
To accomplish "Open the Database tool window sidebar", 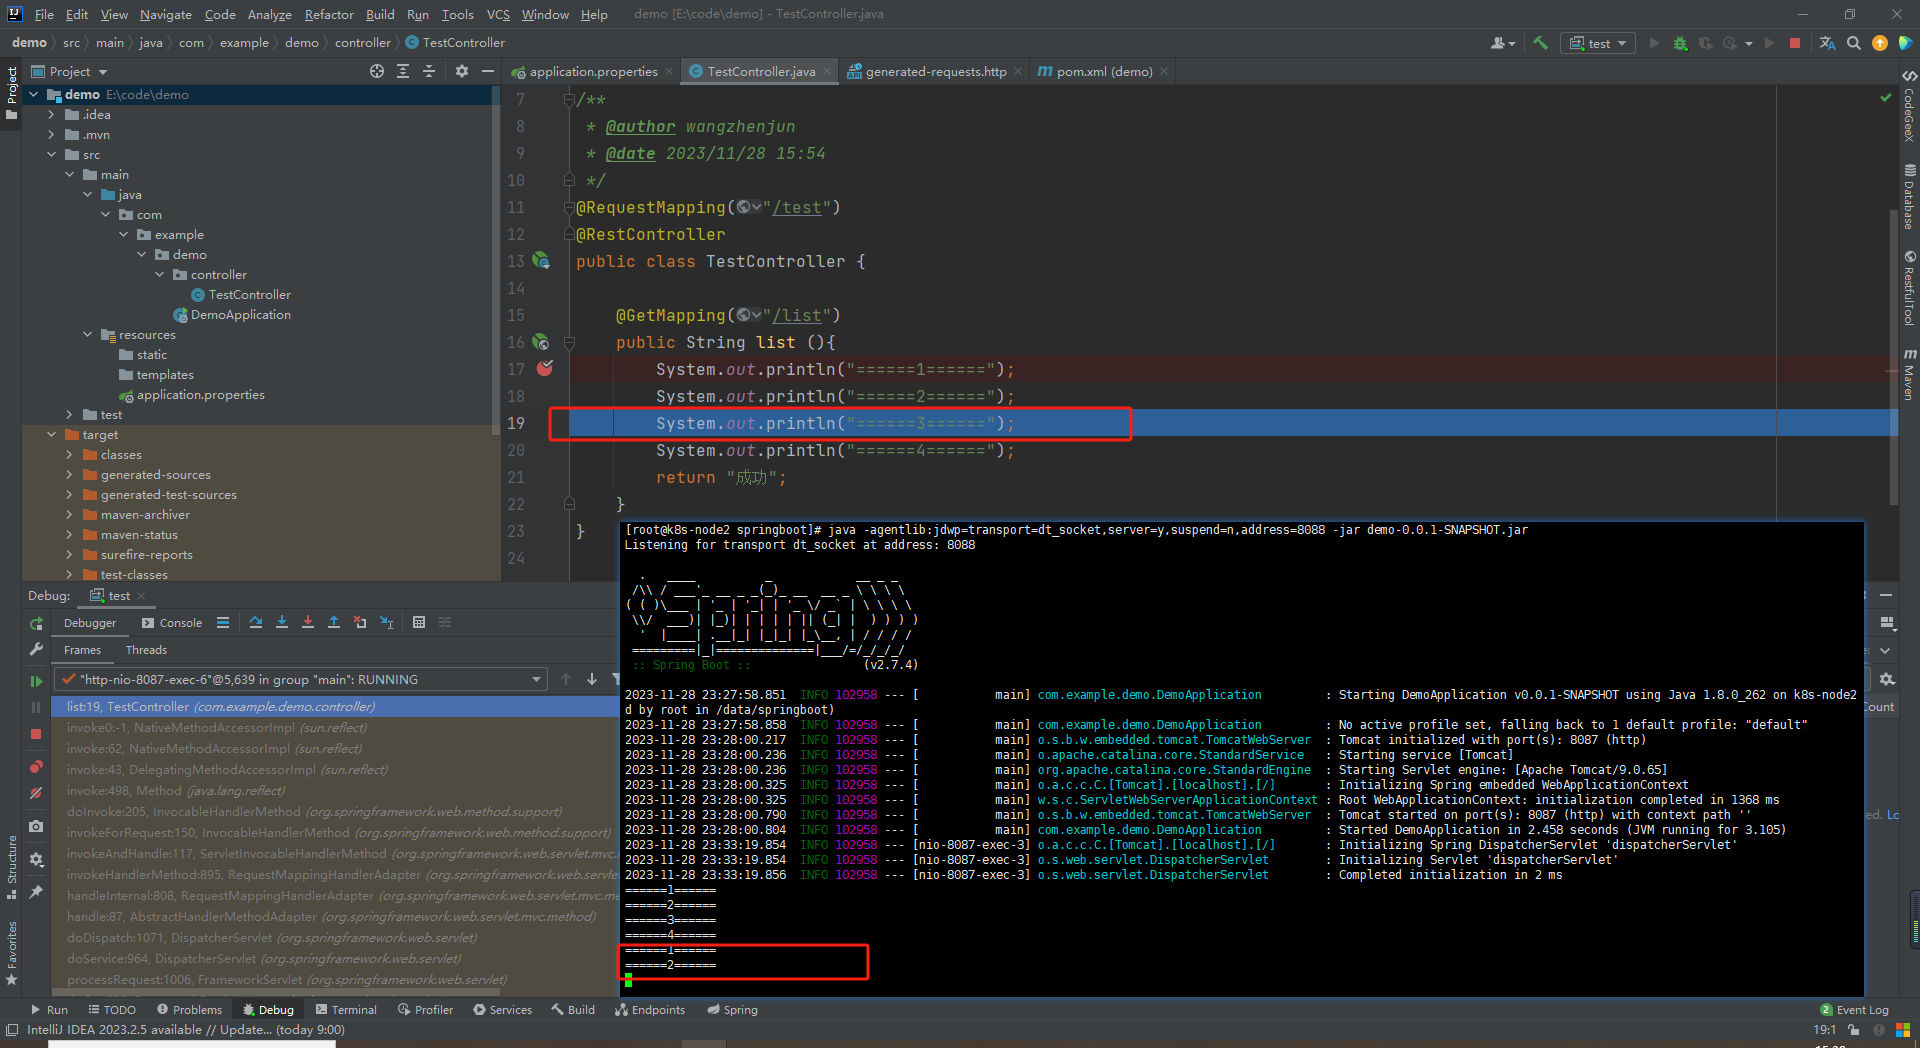I will click(x=1909, y=197).
